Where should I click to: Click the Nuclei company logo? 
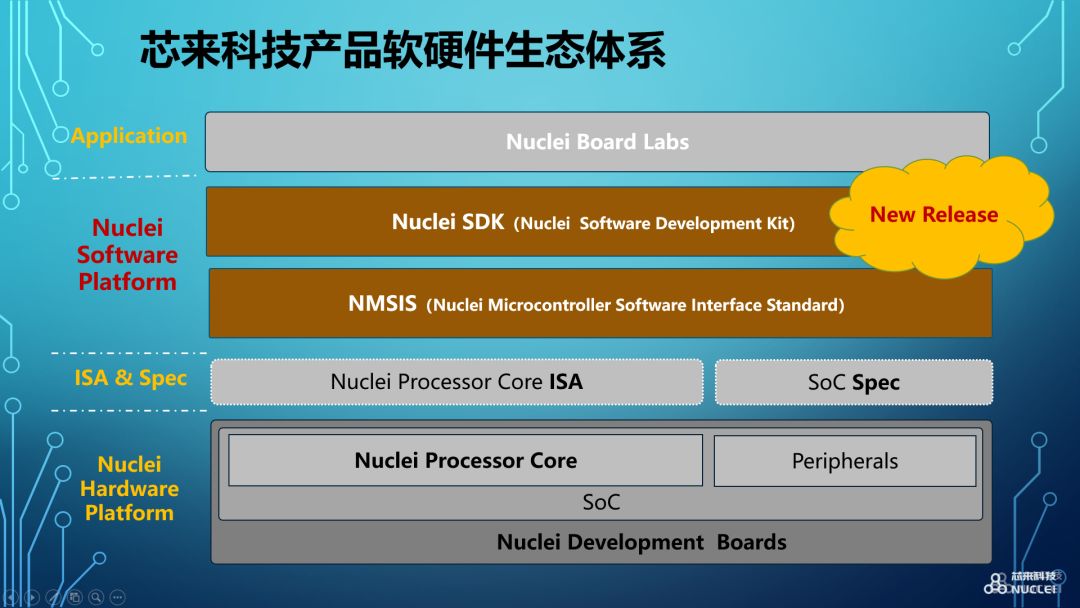[1018, 583]
